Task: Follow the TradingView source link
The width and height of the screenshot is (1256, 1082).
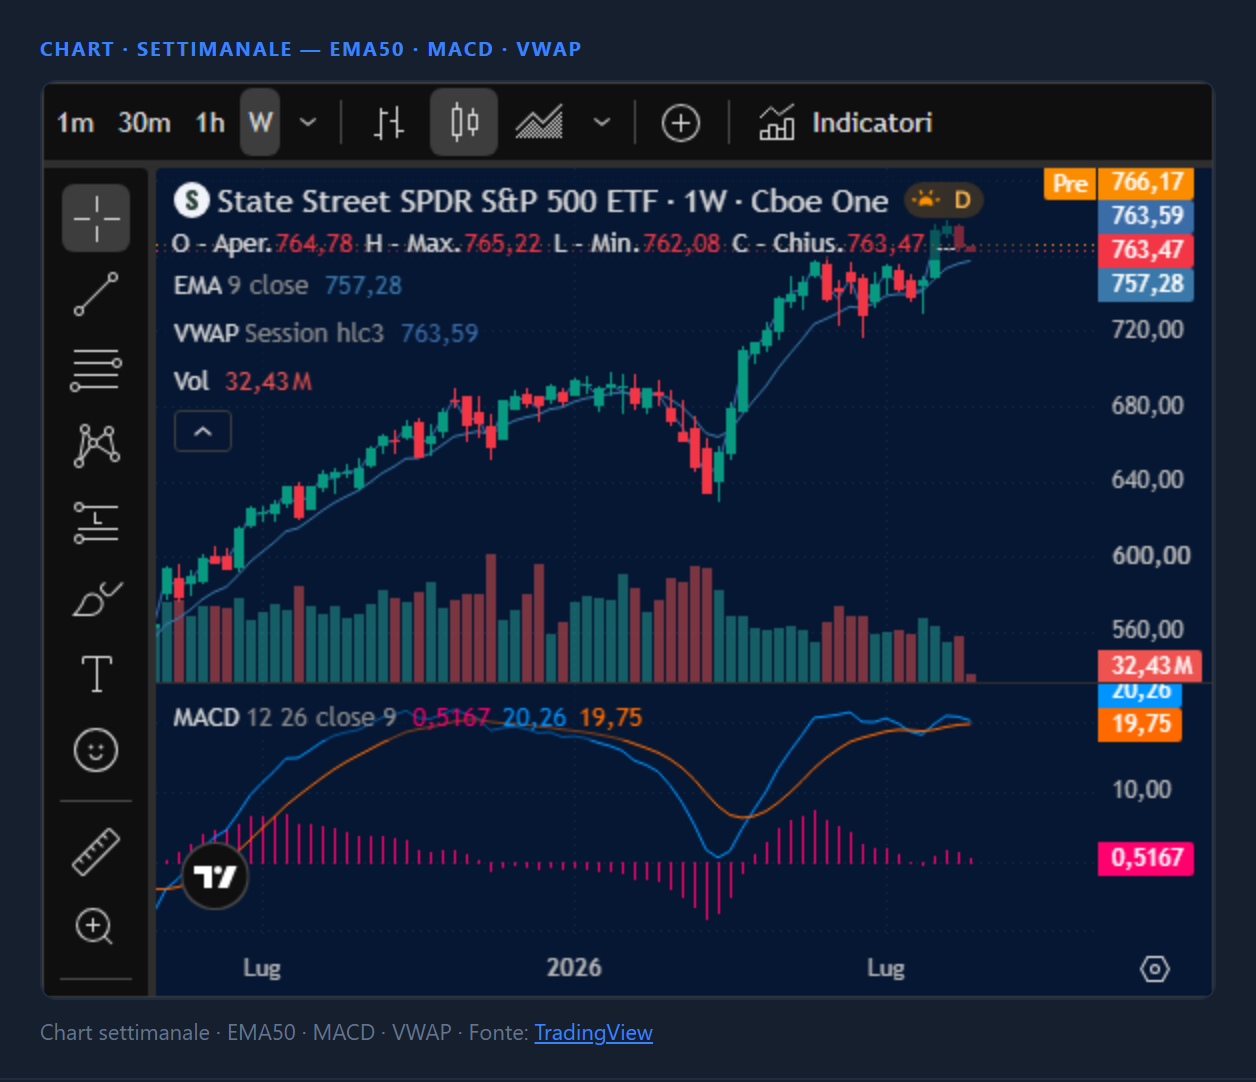Action: (593, 1033)
